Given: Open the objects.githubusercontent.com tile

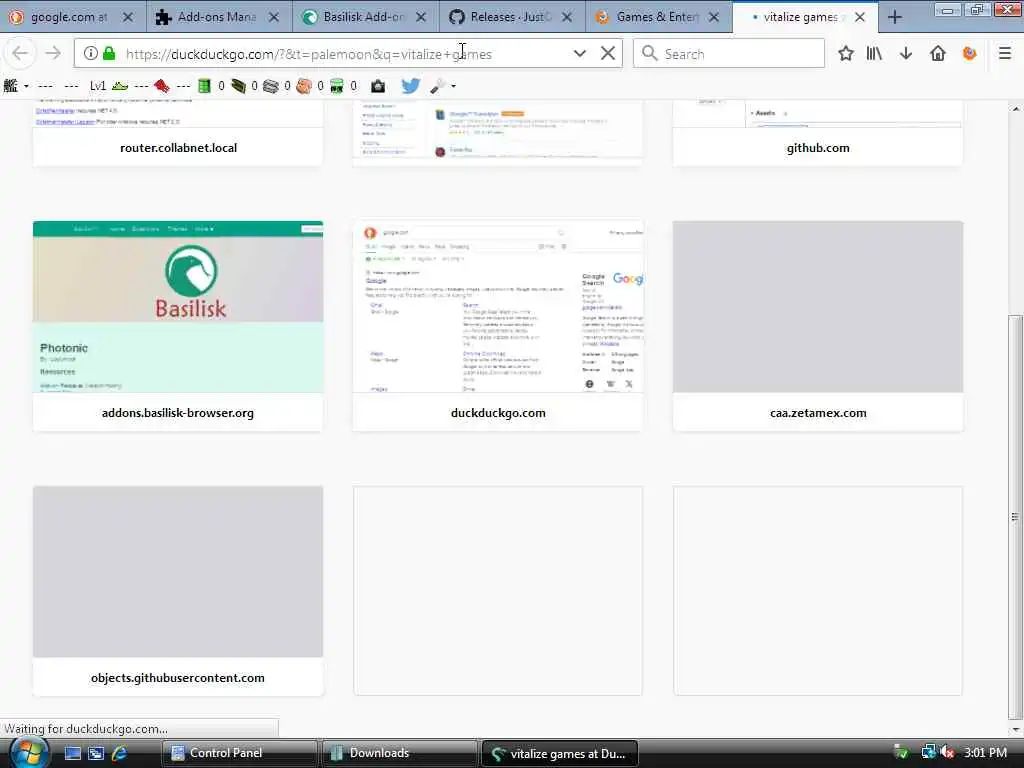Looking at the screenshot, I should [178, 590].
